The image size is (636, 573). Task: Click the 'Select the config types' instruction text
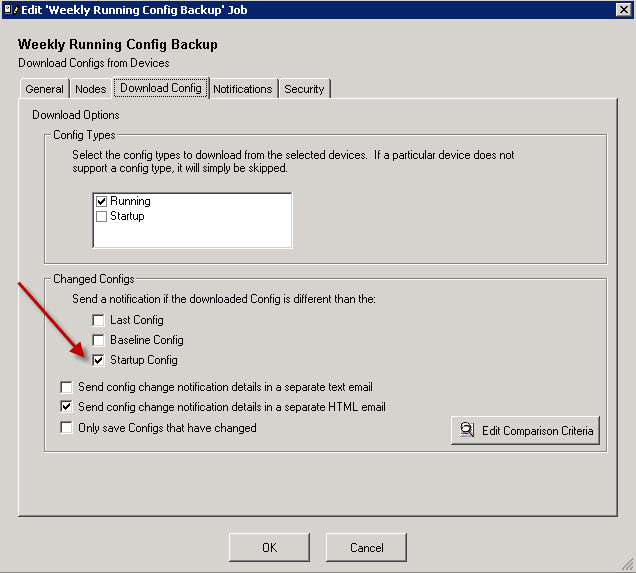click(293, 161)
